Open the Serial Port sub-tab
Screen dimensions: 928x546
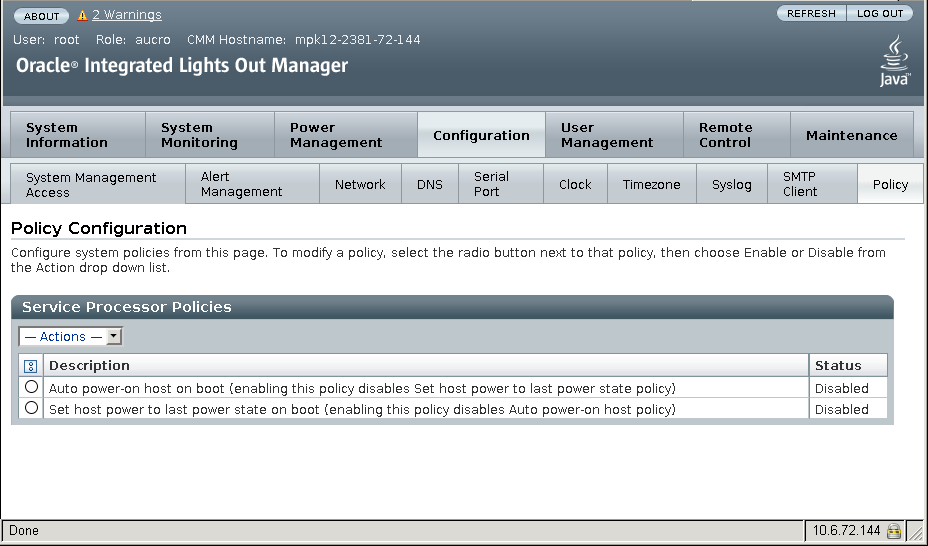click(501, 185)
